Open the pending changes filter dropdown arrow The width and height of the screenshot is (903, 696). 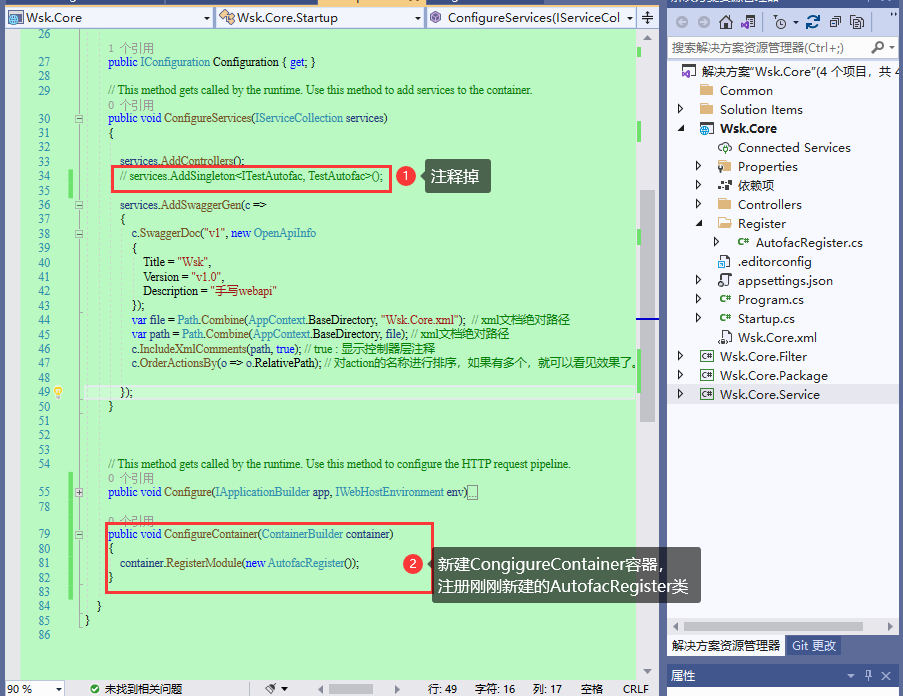(796, 22)
